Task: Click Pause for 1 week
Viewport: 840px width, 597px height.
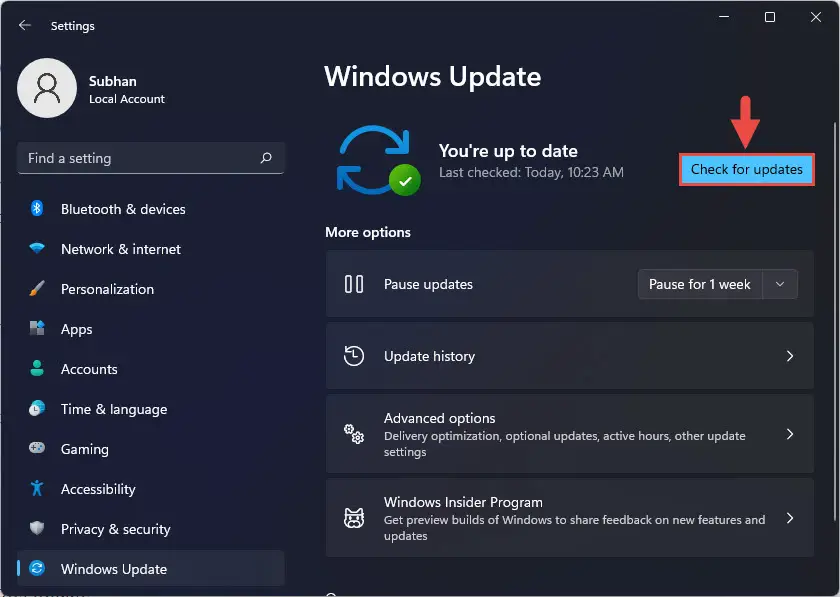Action: pos(699,284)
